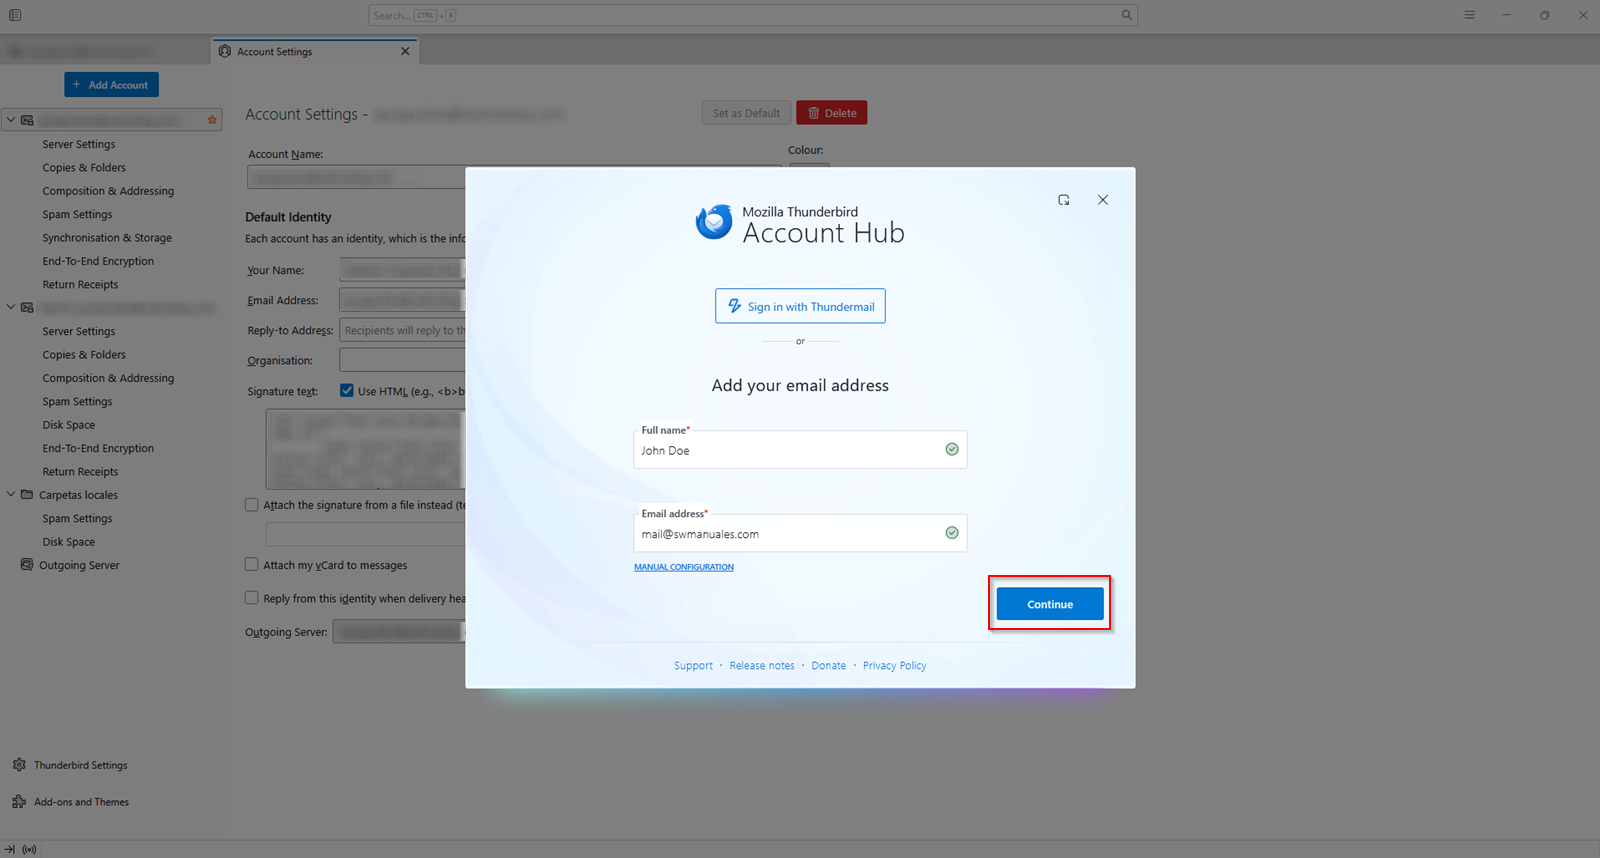This screenshot has height=858, width=1600.
Task: Open the Donate link
Action: pos(829,666)
